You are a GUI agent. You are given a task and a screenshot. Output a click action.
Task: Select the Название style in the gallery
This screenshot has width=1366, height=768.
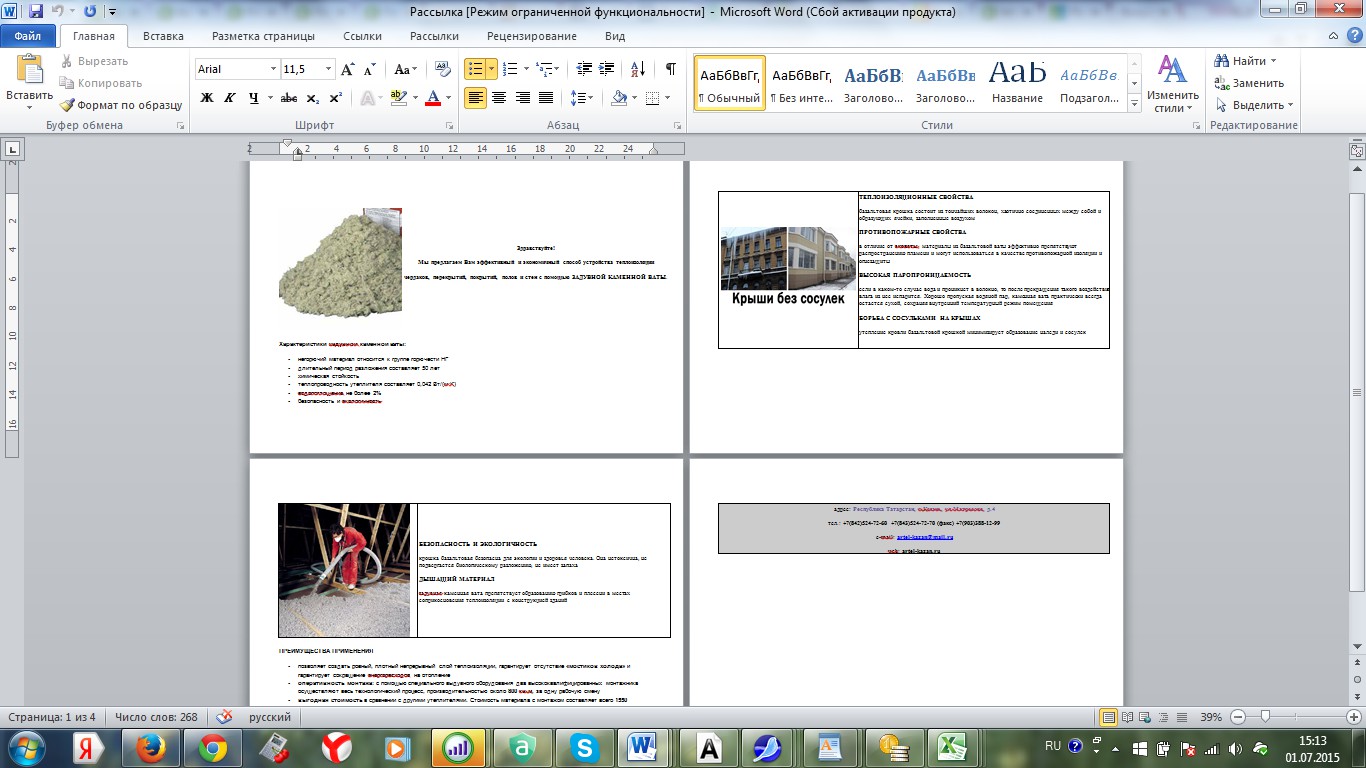[1017, 82]
